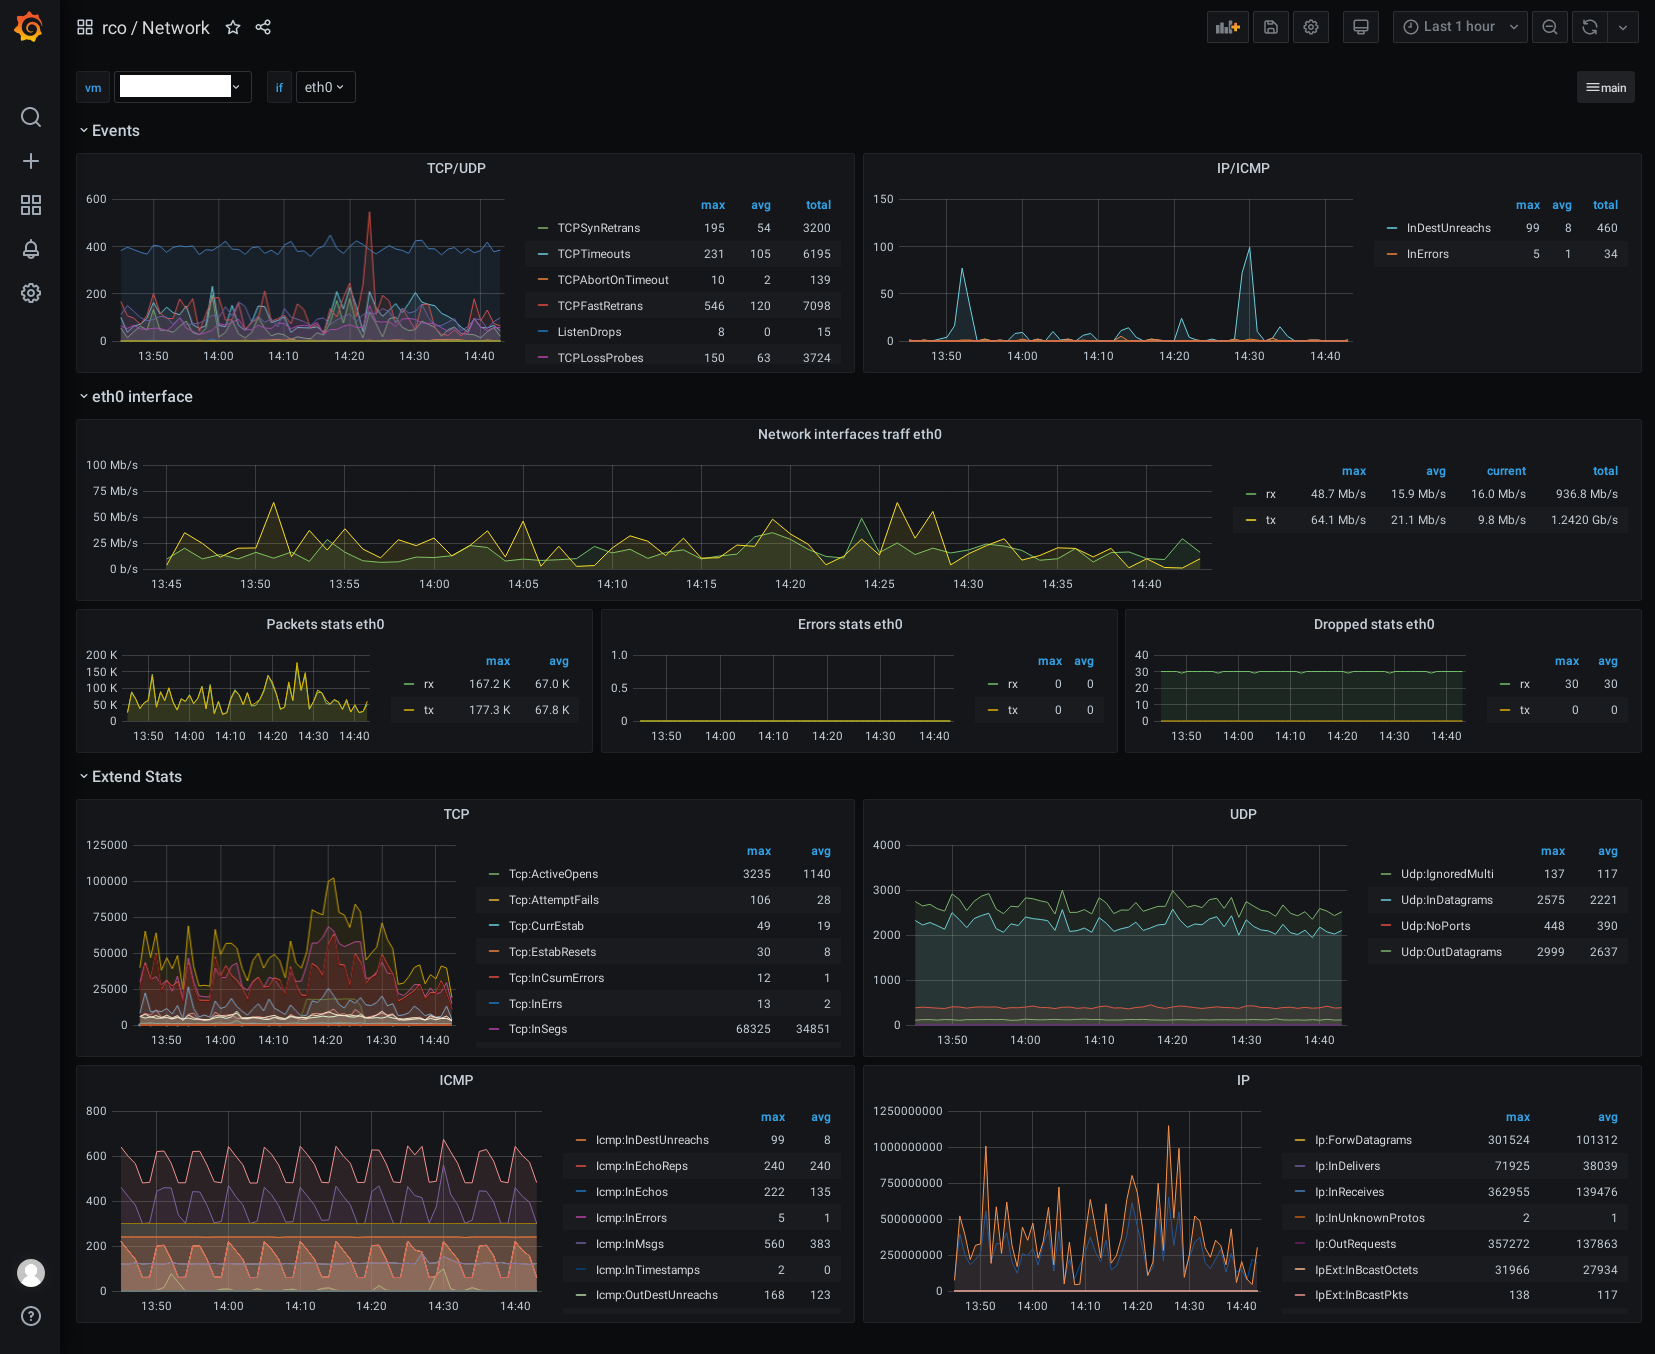
Task: Click the Add panel icon
Action: 1228,27
